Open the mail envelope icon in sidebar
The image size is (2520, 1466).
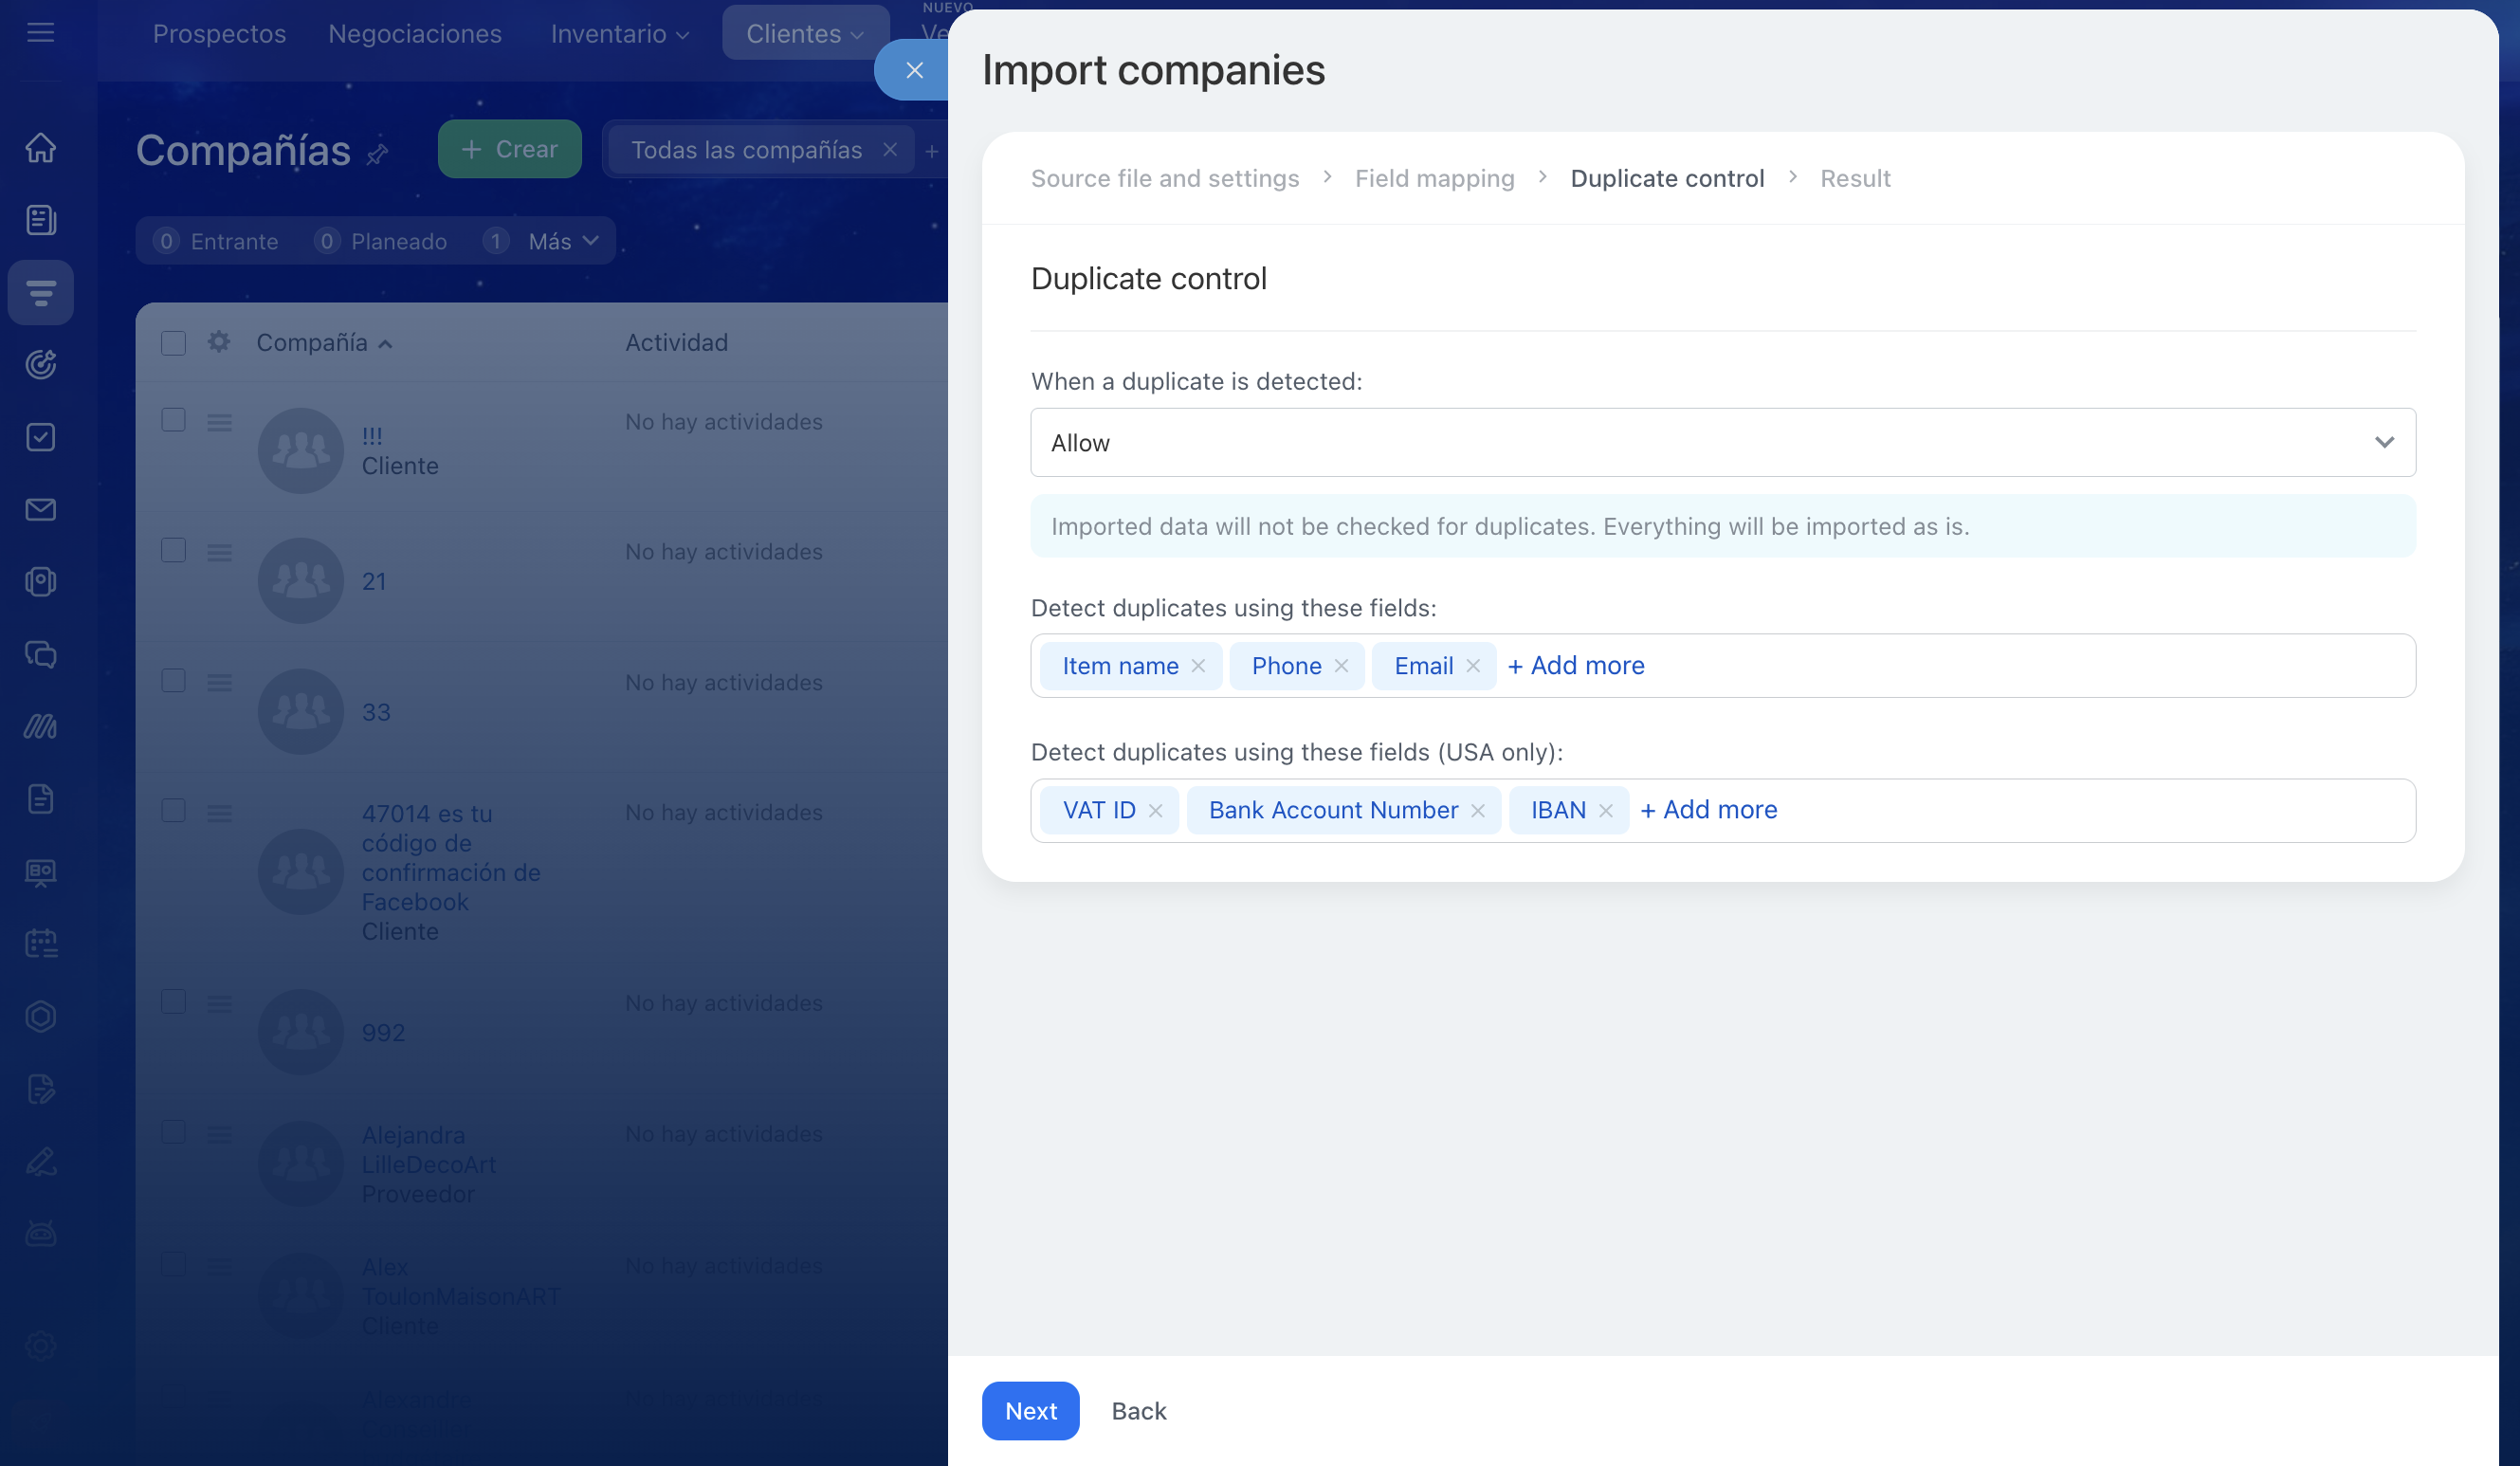pyautogui.click(x=40, y=510)
